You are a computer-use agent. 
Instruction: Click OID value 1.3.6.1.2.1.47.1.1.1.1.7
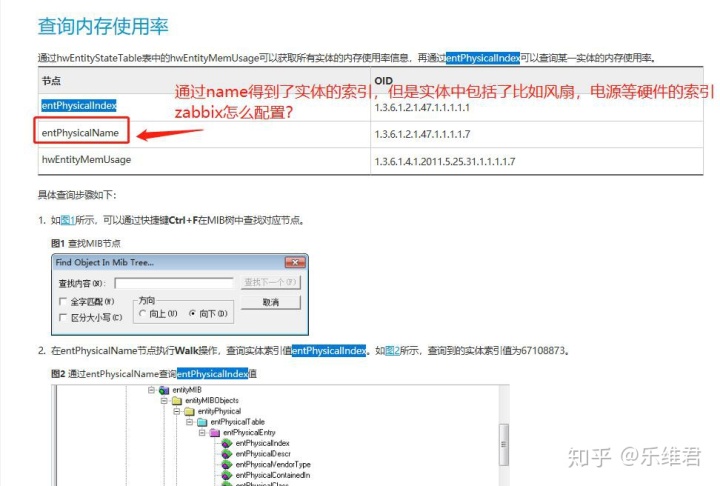click(422, 135)
